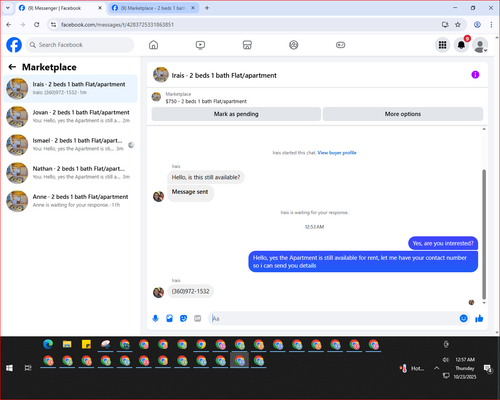500x400 pixels.
Task: Open the emoji picker in message box
Action: pyautogui.click(x=463, y=318)
